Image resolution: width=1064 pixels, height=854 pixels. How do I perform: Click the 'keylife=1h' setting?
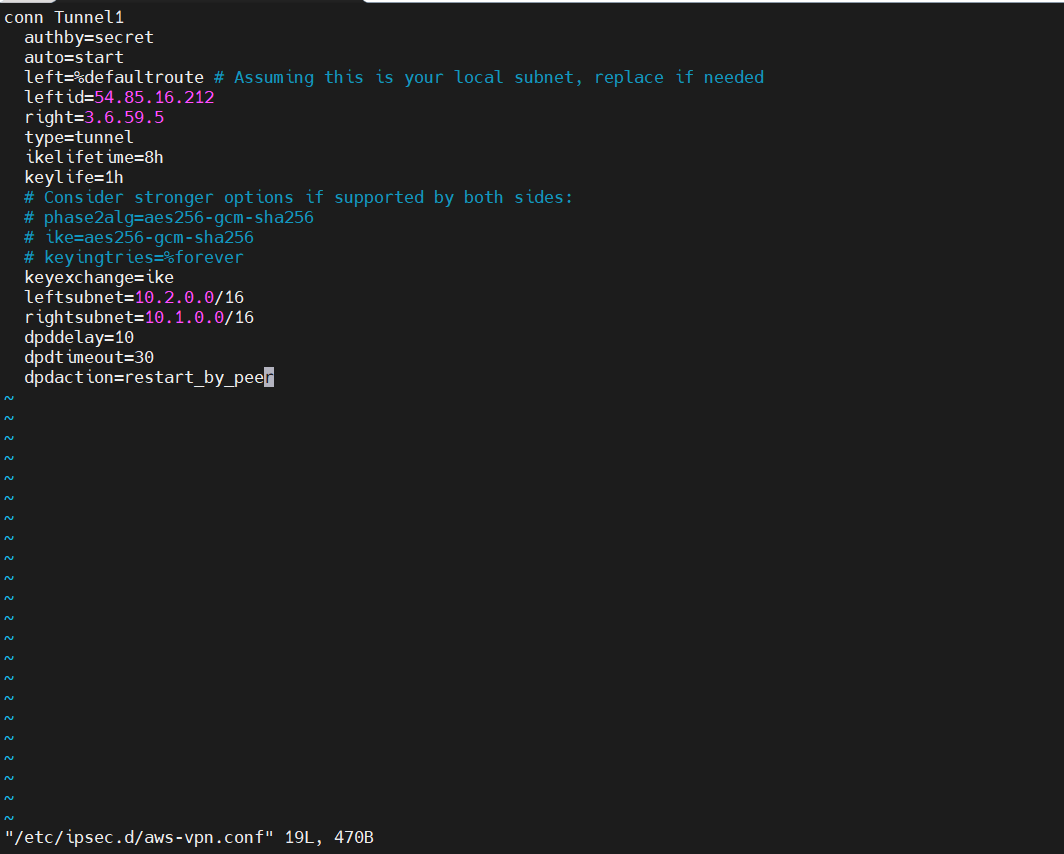point(74,178)
